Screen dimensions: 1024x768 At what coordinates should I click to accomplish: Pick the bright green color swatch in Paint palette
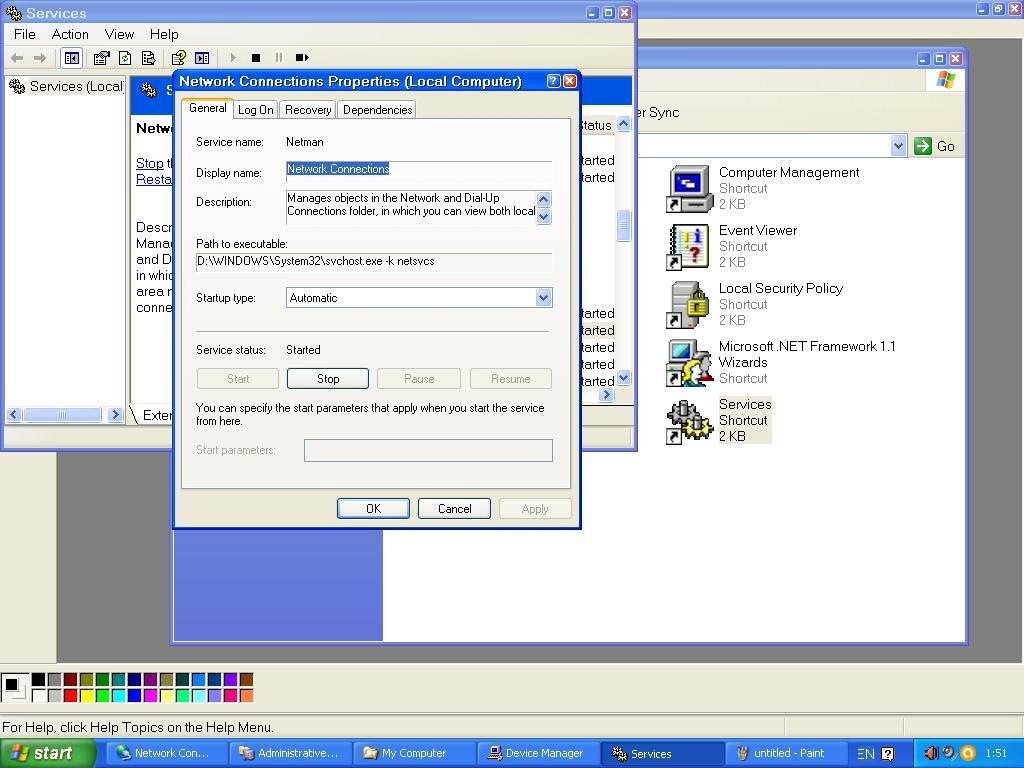tap(103, 696)
